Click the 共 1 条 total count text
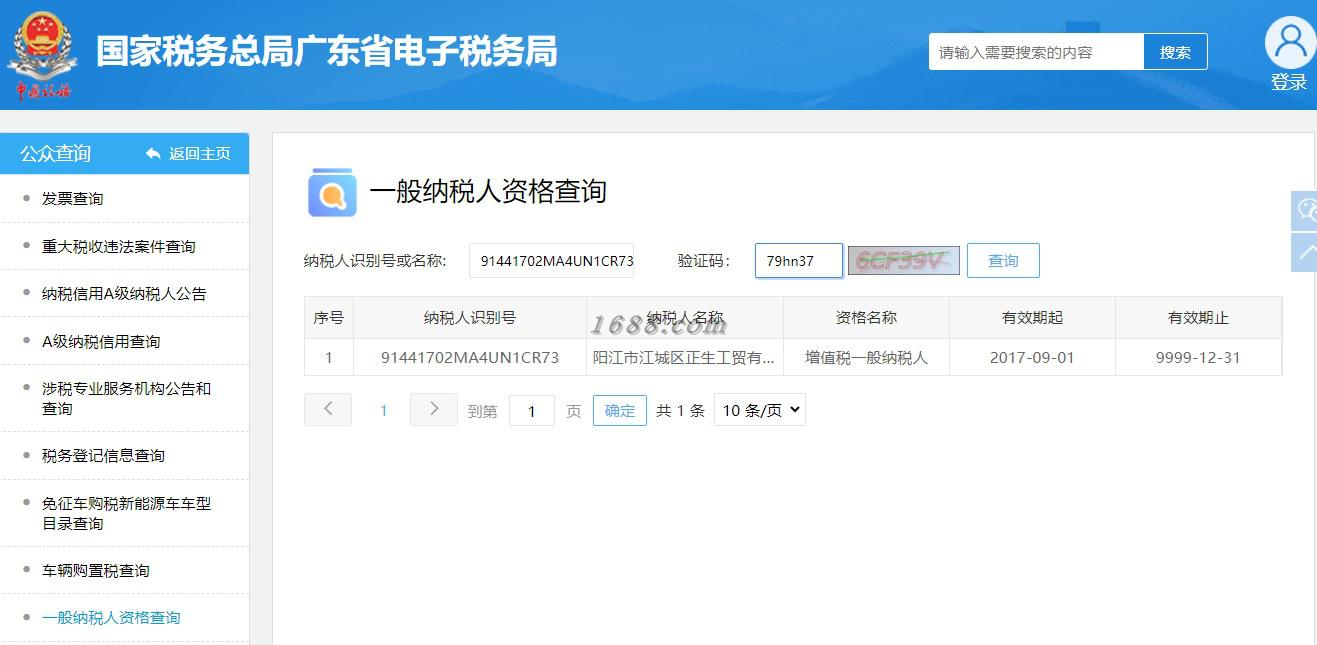Image resolution: width=1317 pixels, height=645 pixels. (x=680, y=411)
